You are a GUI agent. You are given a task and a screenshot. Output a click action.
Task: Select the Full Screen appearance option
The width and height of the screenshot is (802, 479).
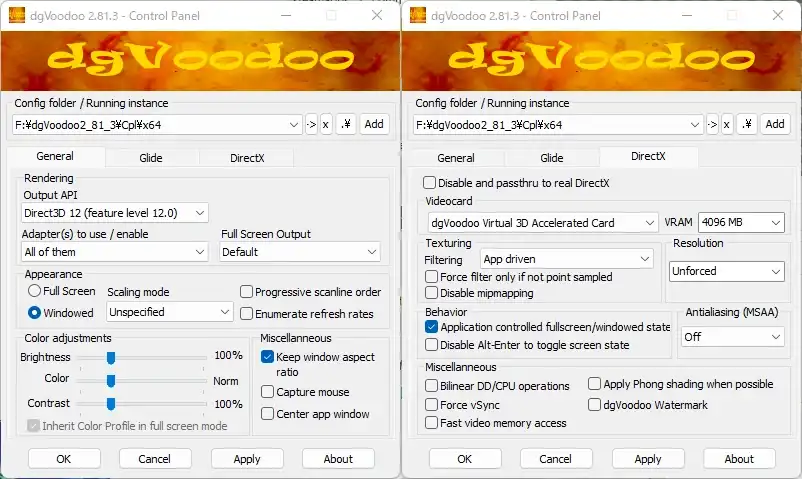(34, 291)
